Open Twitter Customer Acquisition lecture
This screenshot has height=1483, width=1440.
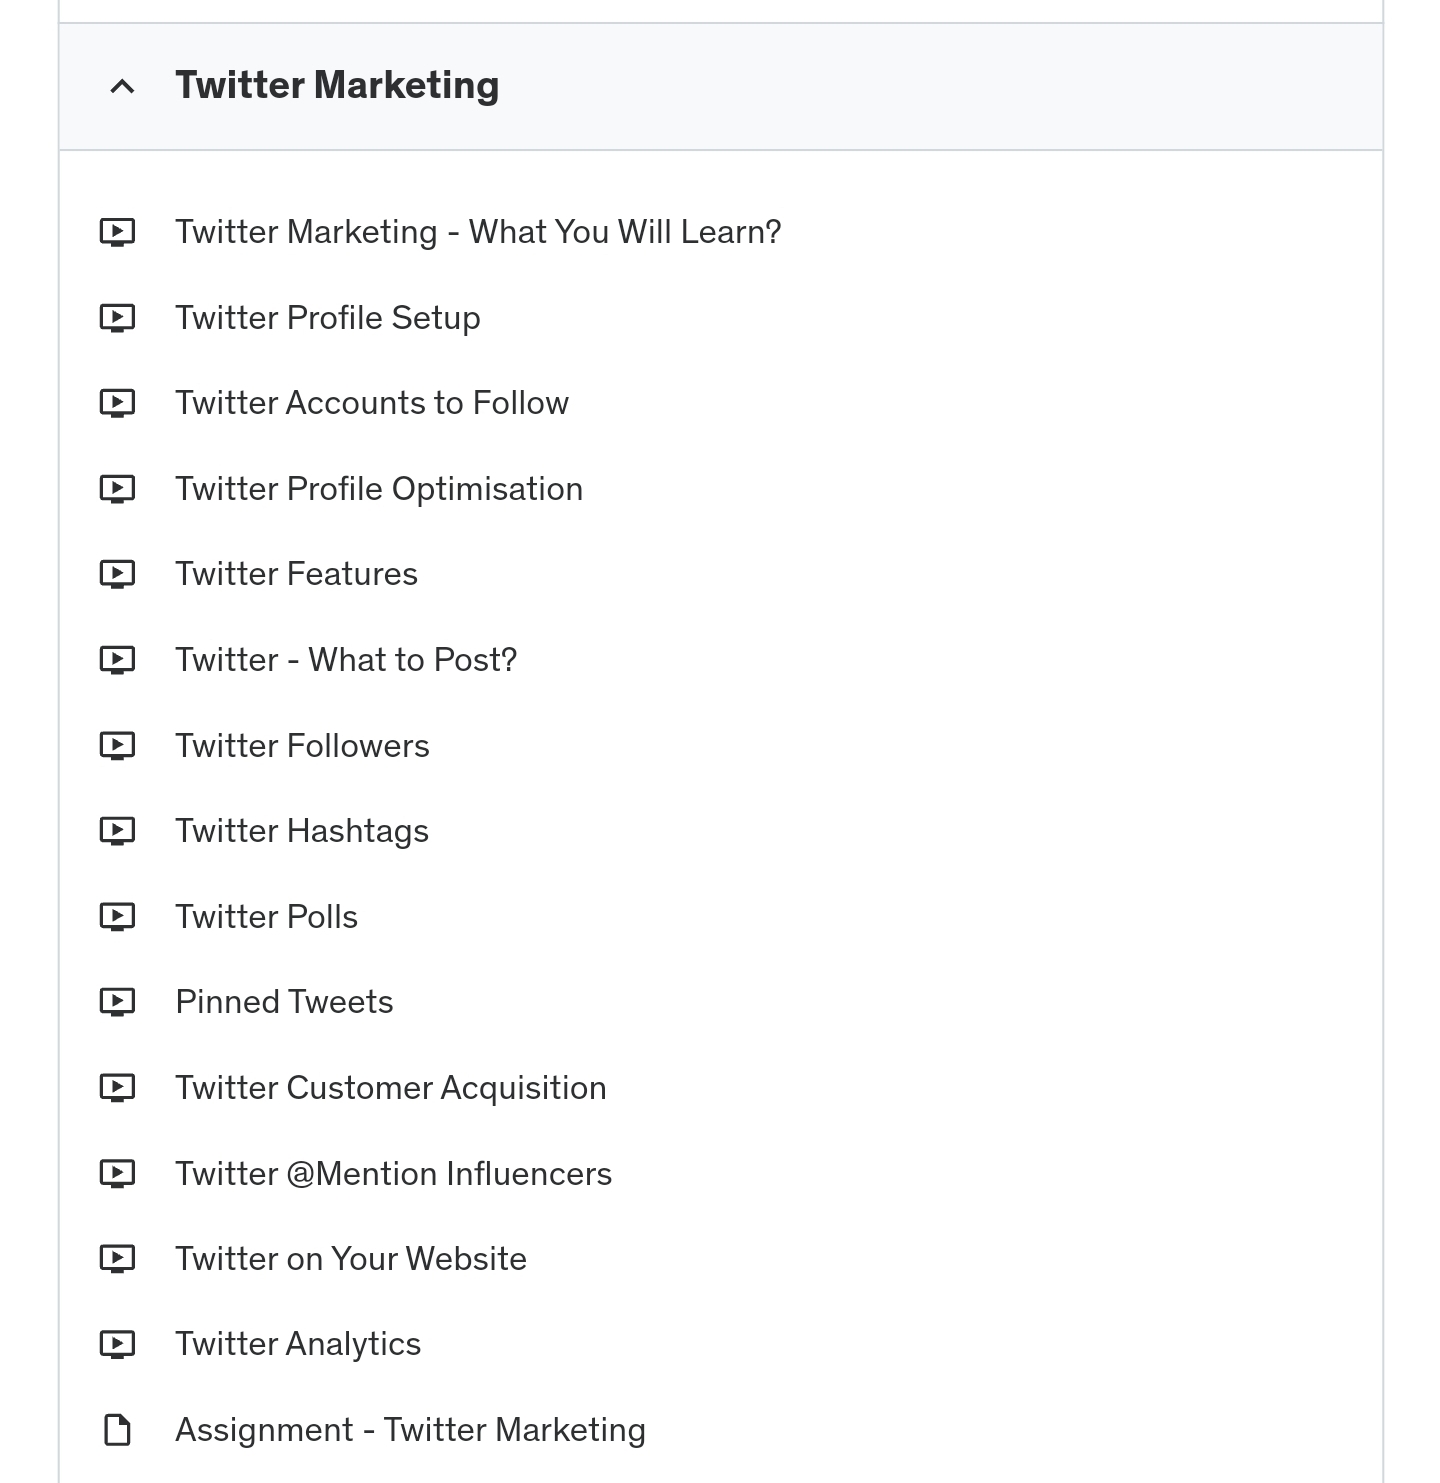391,1088
